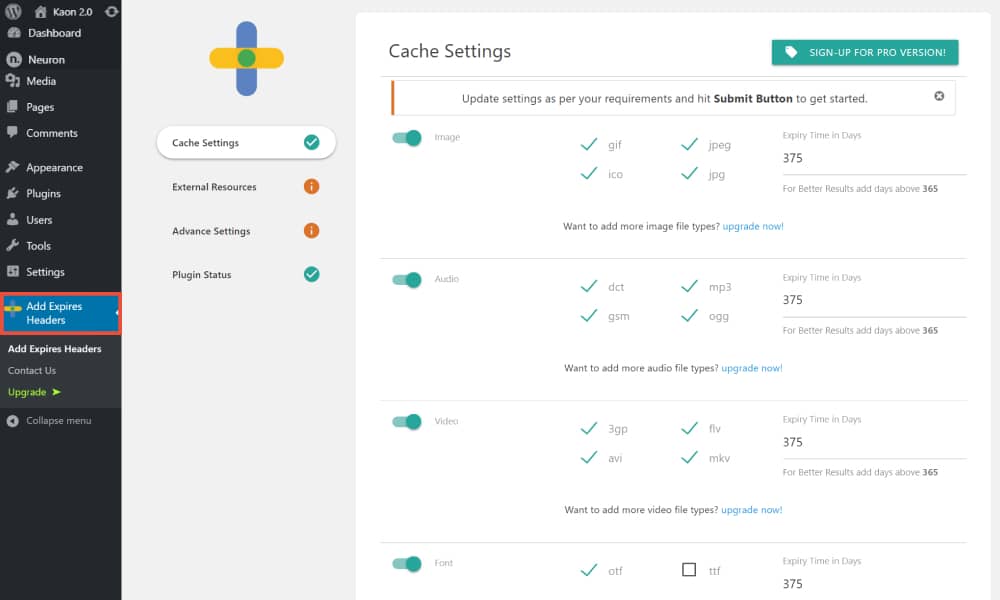This screenshot has height=600, width=1000.
Task: Uncheck the flv file type
Action: click(x=689, y=428)
